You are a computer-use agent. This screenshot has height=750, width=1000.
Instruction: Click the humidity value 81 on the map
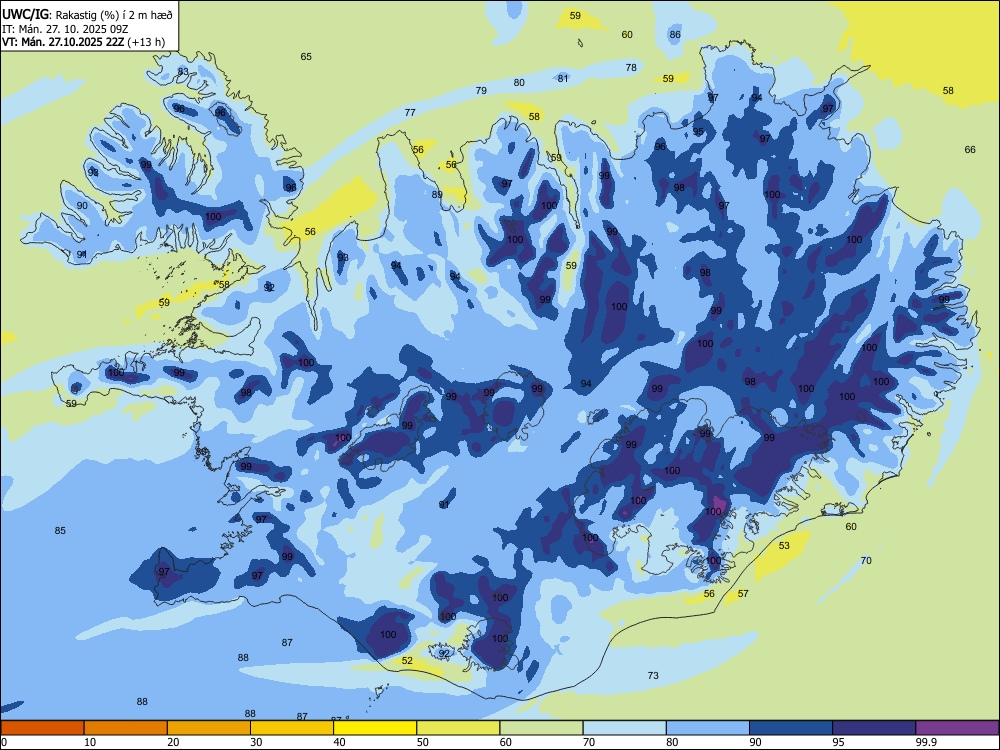pos(562,78)
